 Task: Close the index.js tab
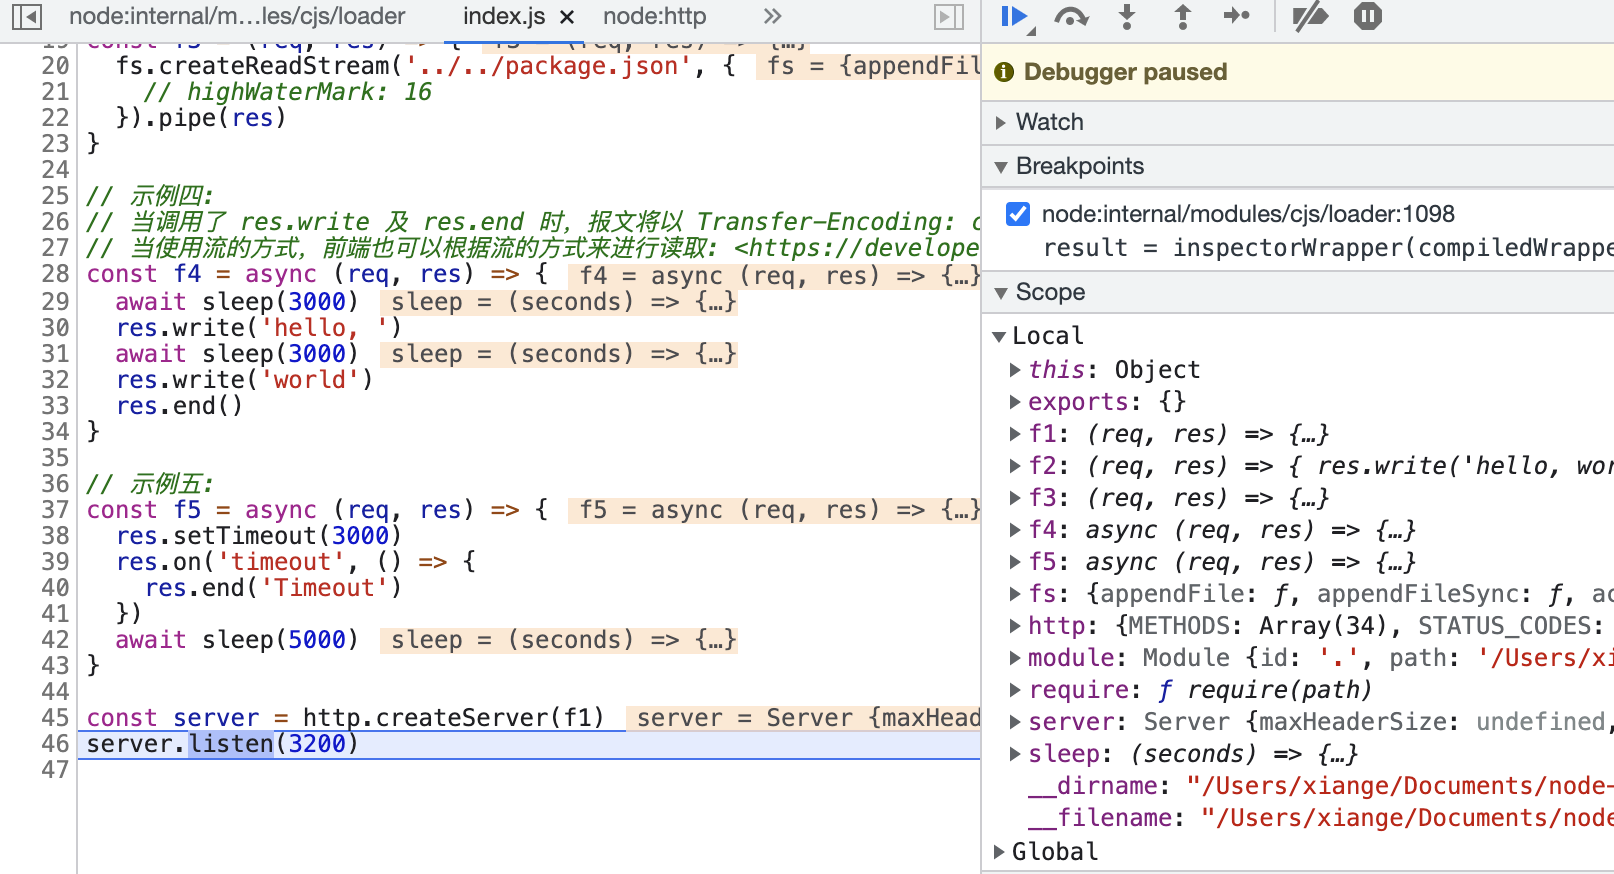pyautogui.click(x=566, y=17)
